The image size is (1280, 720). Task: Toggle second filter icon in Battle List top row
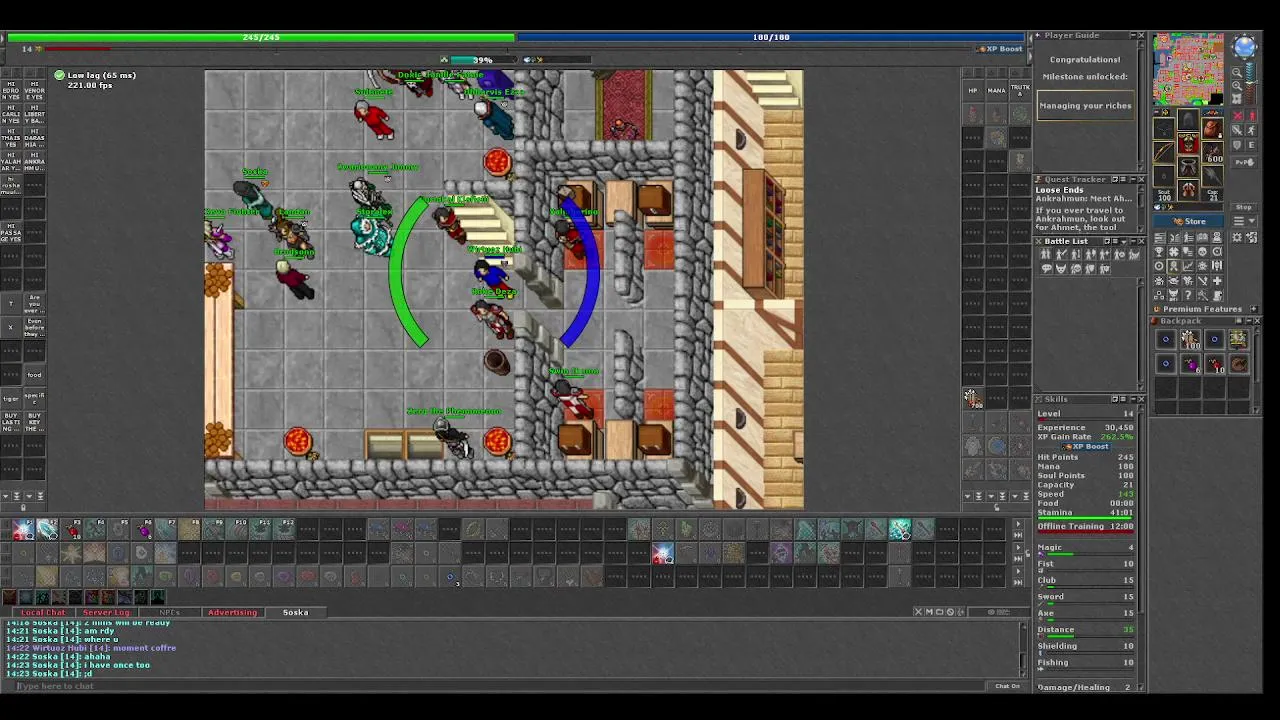tap(1061, 254)
